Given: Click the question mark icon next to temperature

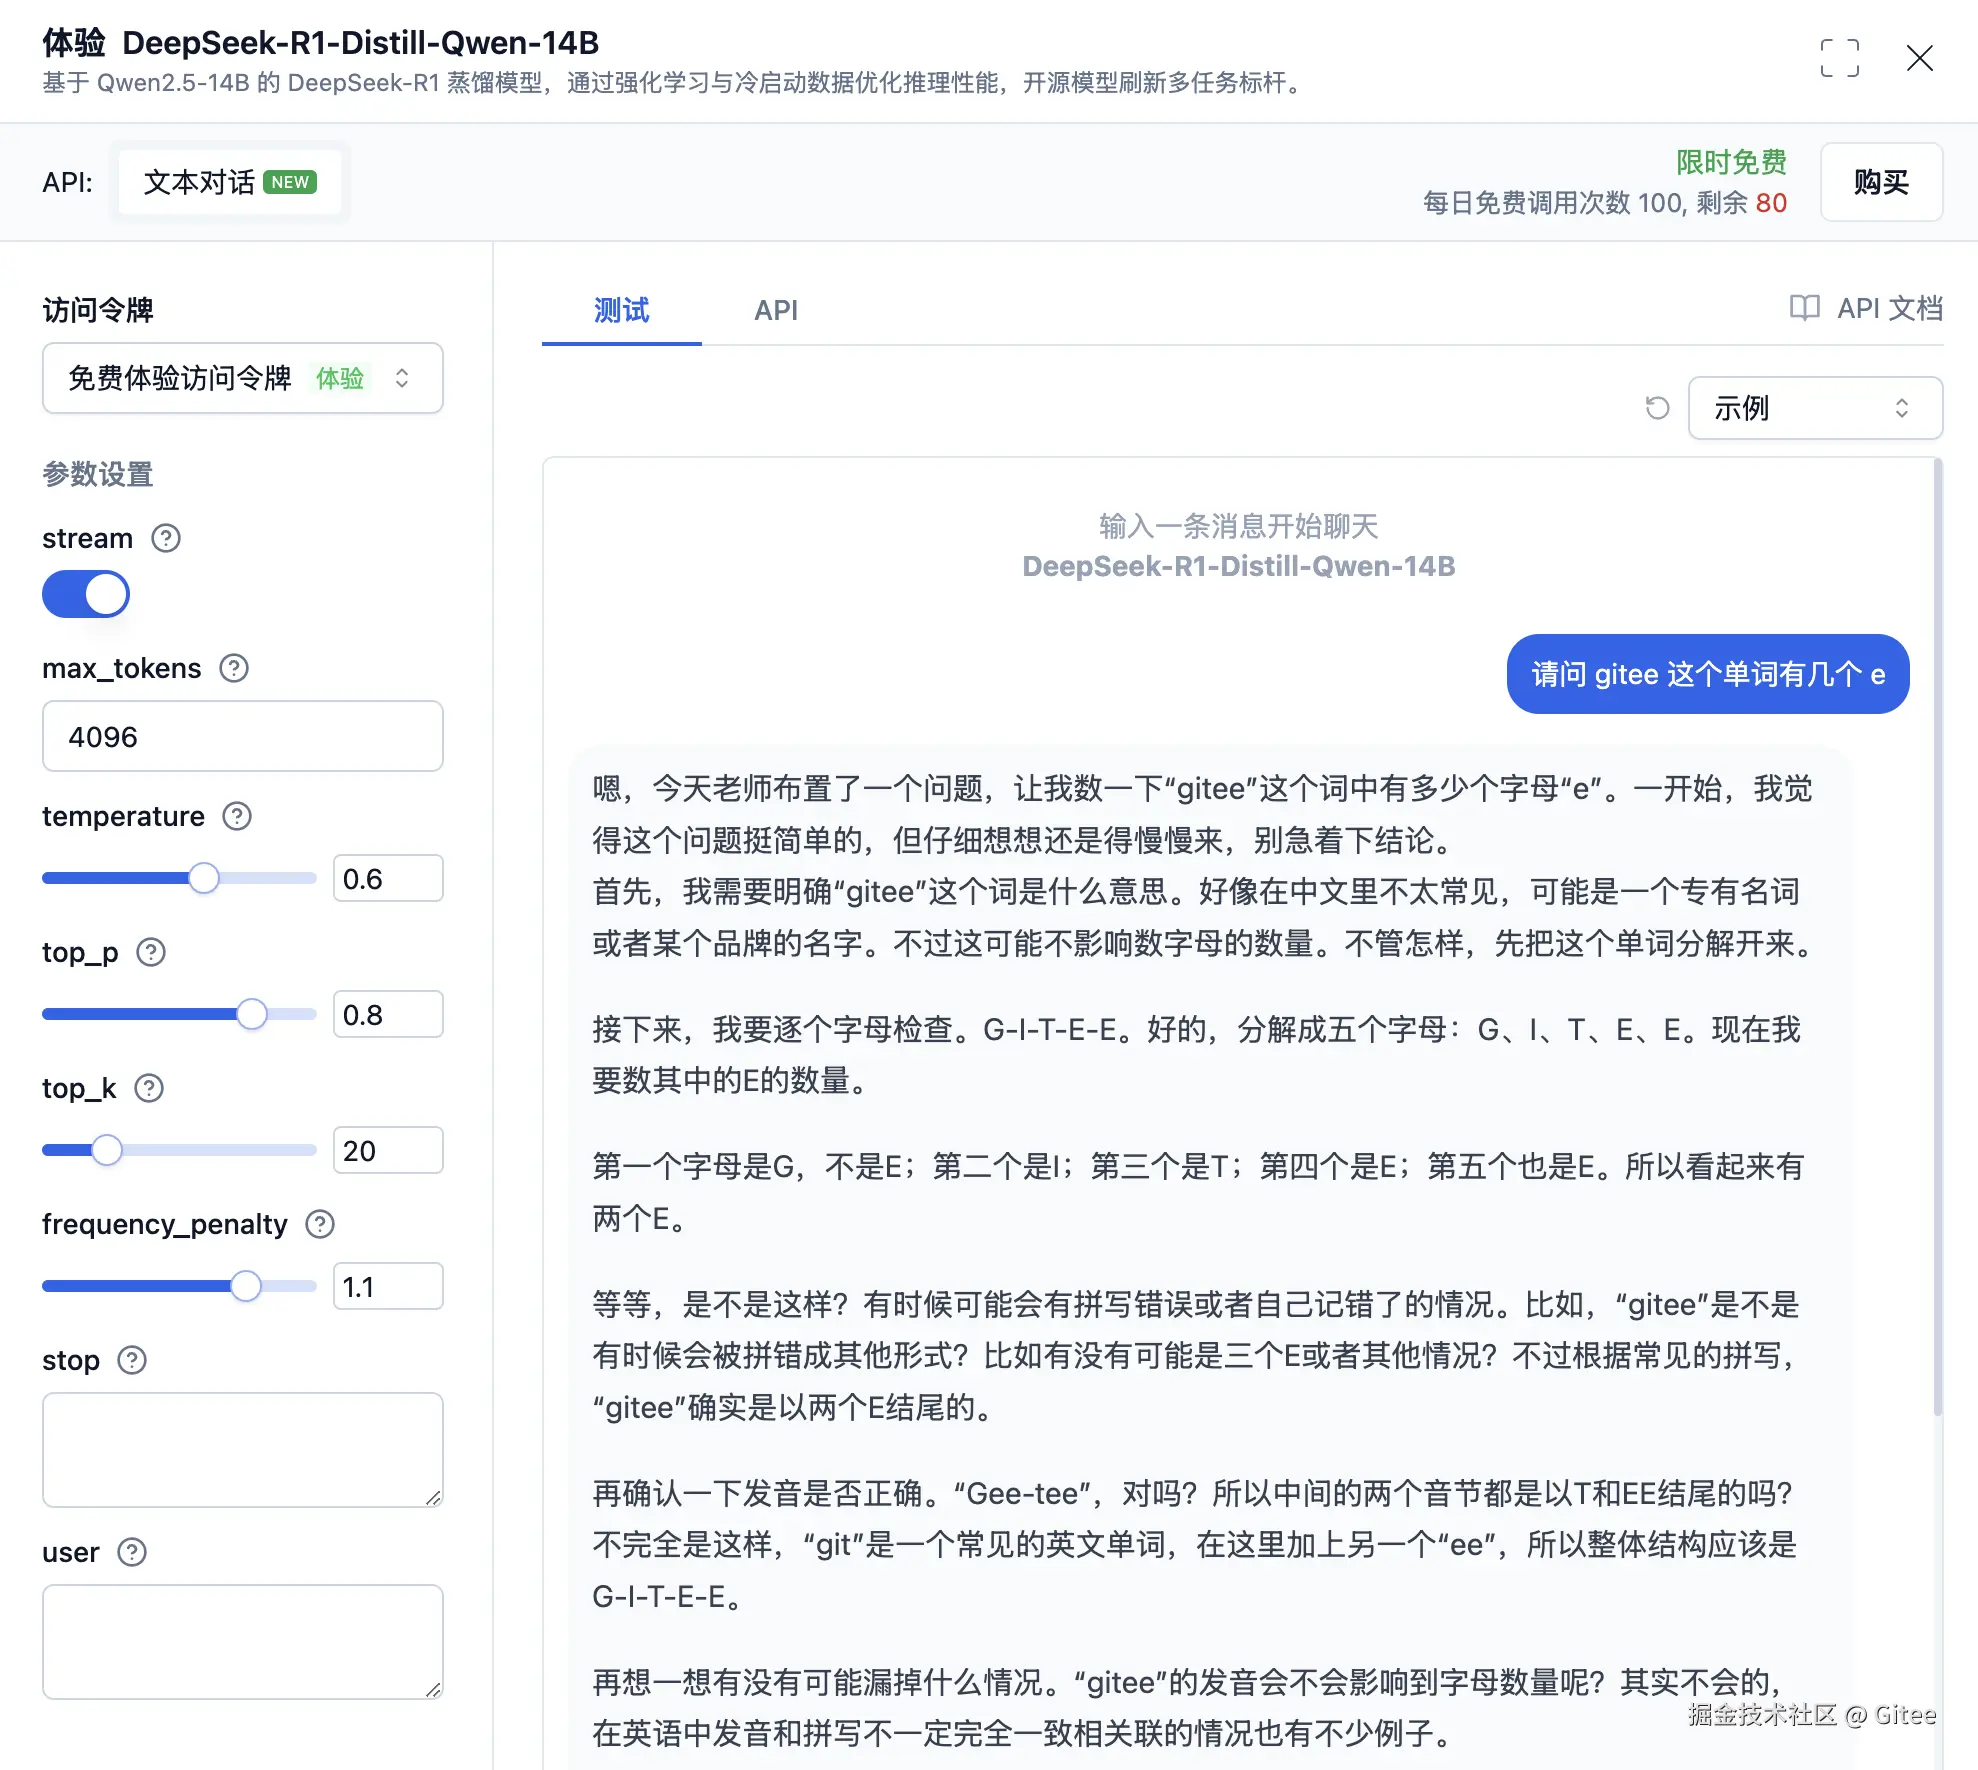Looking at the screenshot, I should click(x=237, y=816).
